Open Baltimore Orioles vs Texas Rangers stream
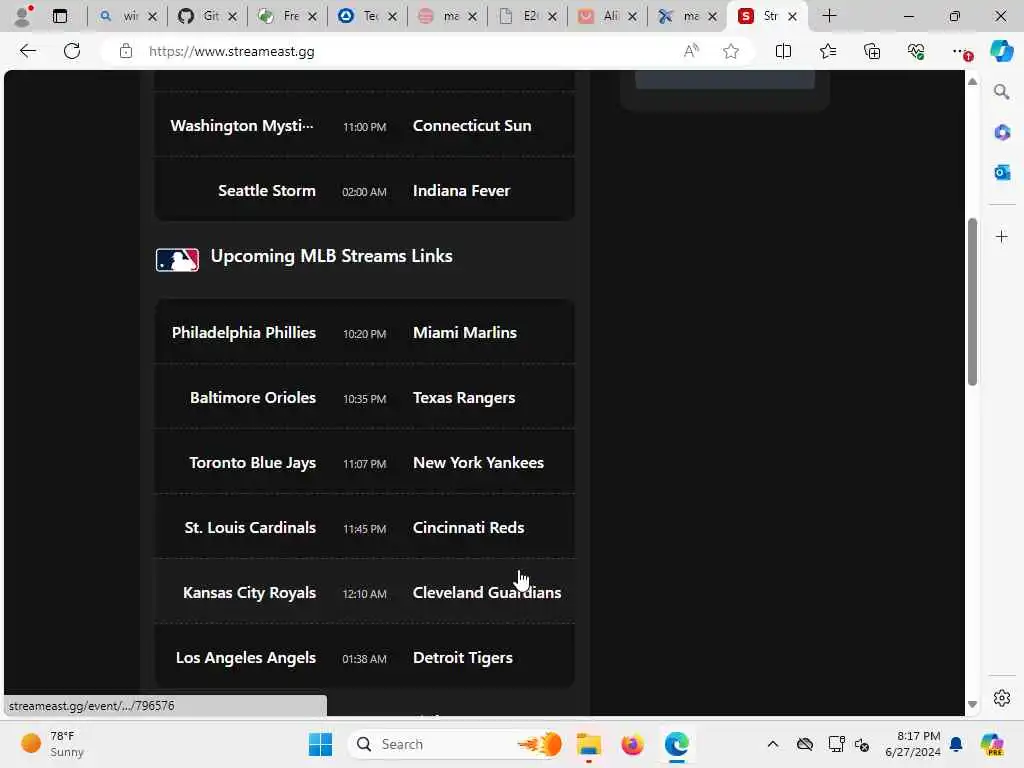Image resolution: width=1024 pixels, height=768 pixels. click(x=364, y=398)
